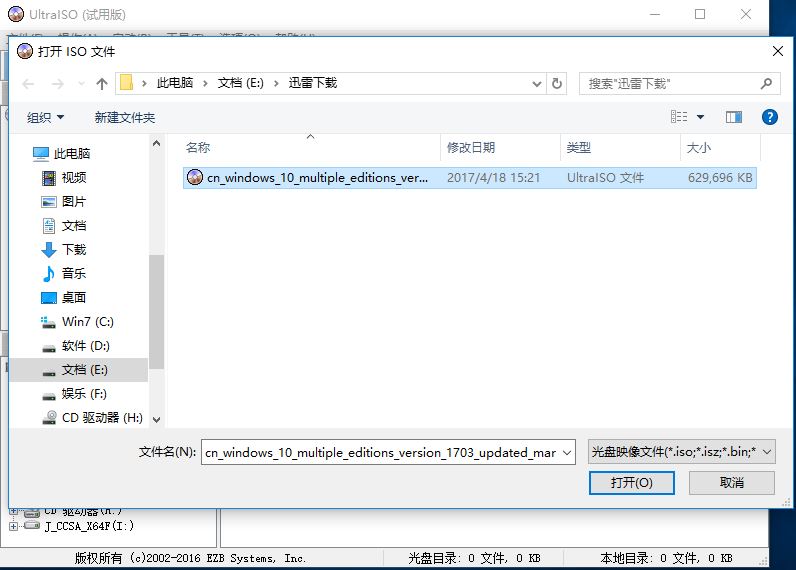Screen dimensions: 796x570
Task: Click 新建文件夹 button
Action: (125, 118)
